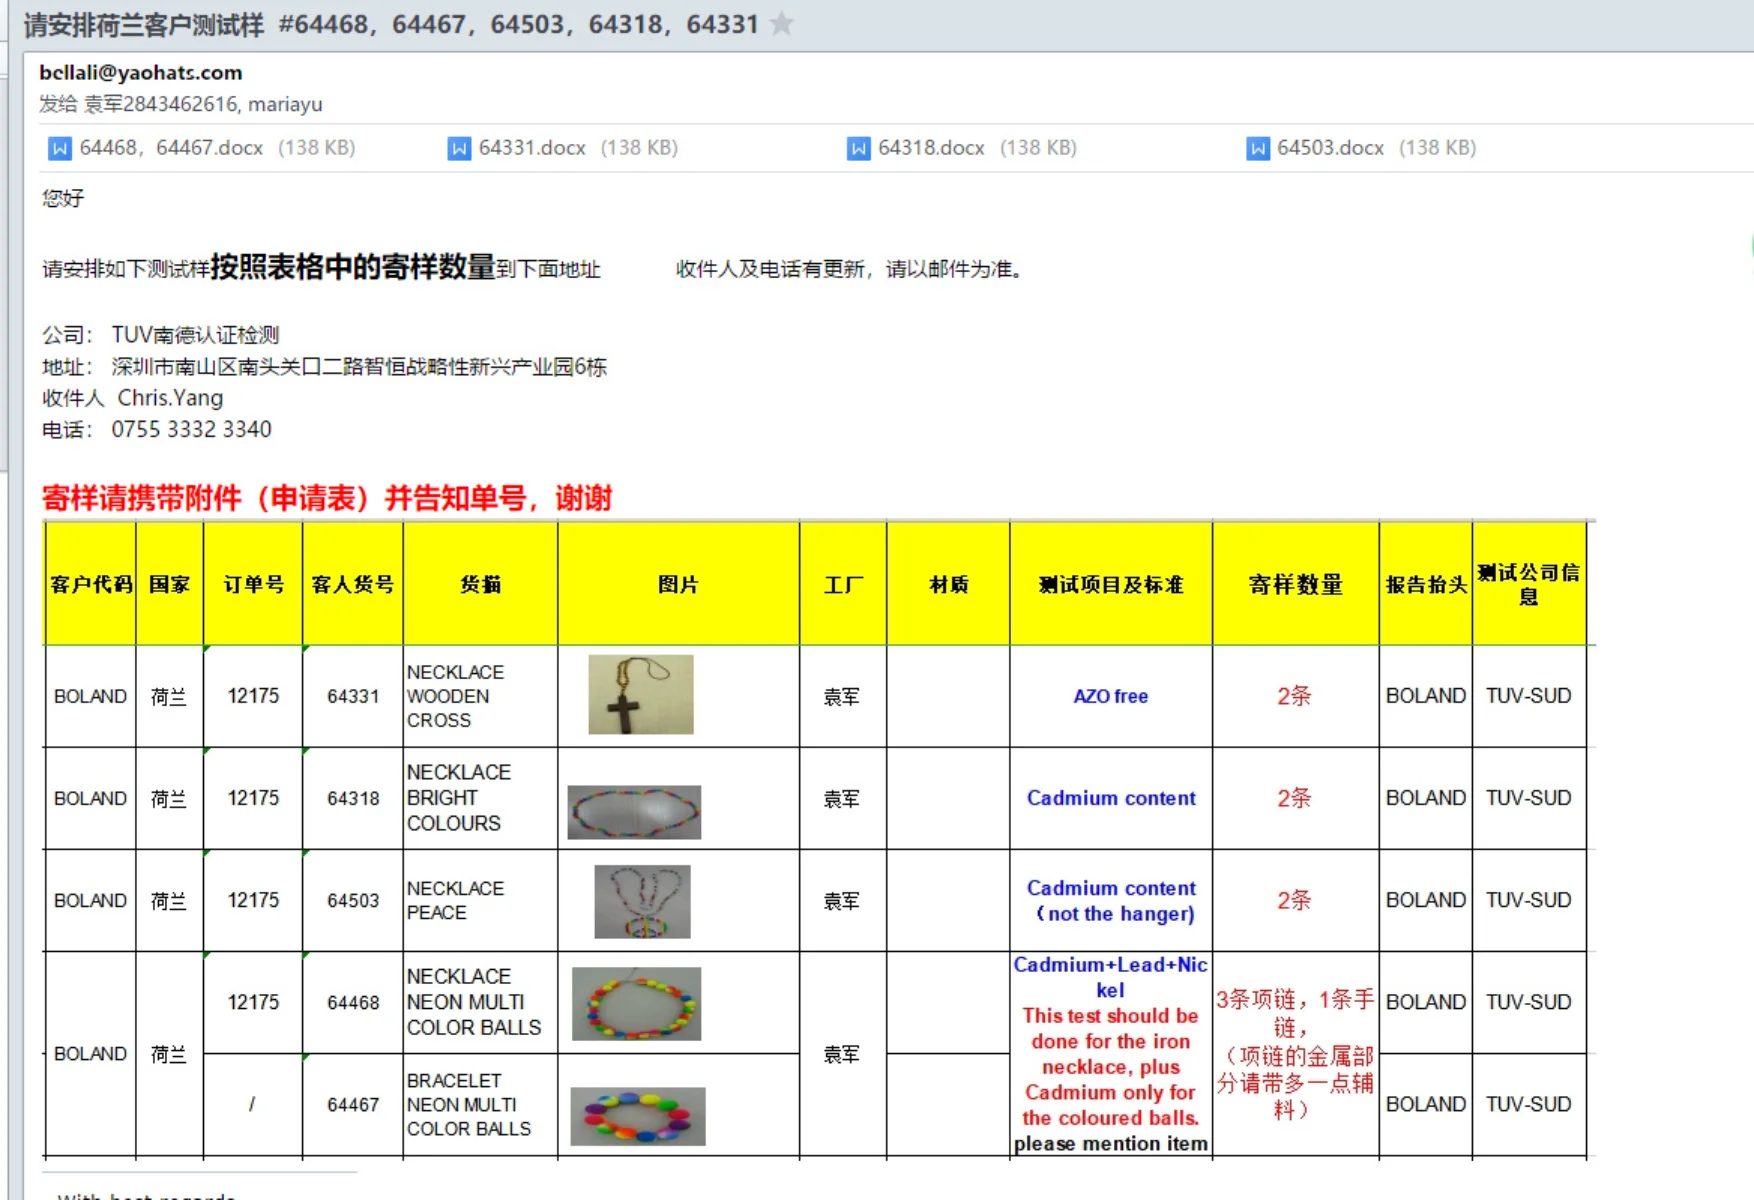Click item number 64468 cell
Screen dimensions: 1754x1200
[353, 1002]
